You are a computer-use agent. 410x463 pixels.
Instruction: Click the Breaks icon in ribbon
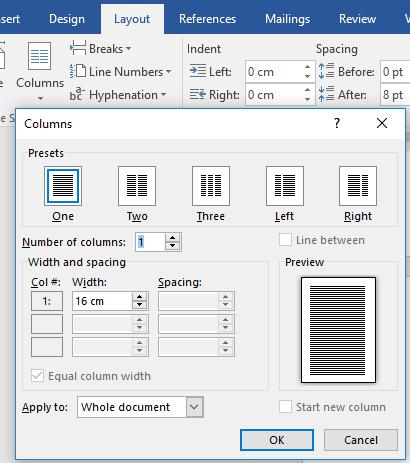(78, 49)
